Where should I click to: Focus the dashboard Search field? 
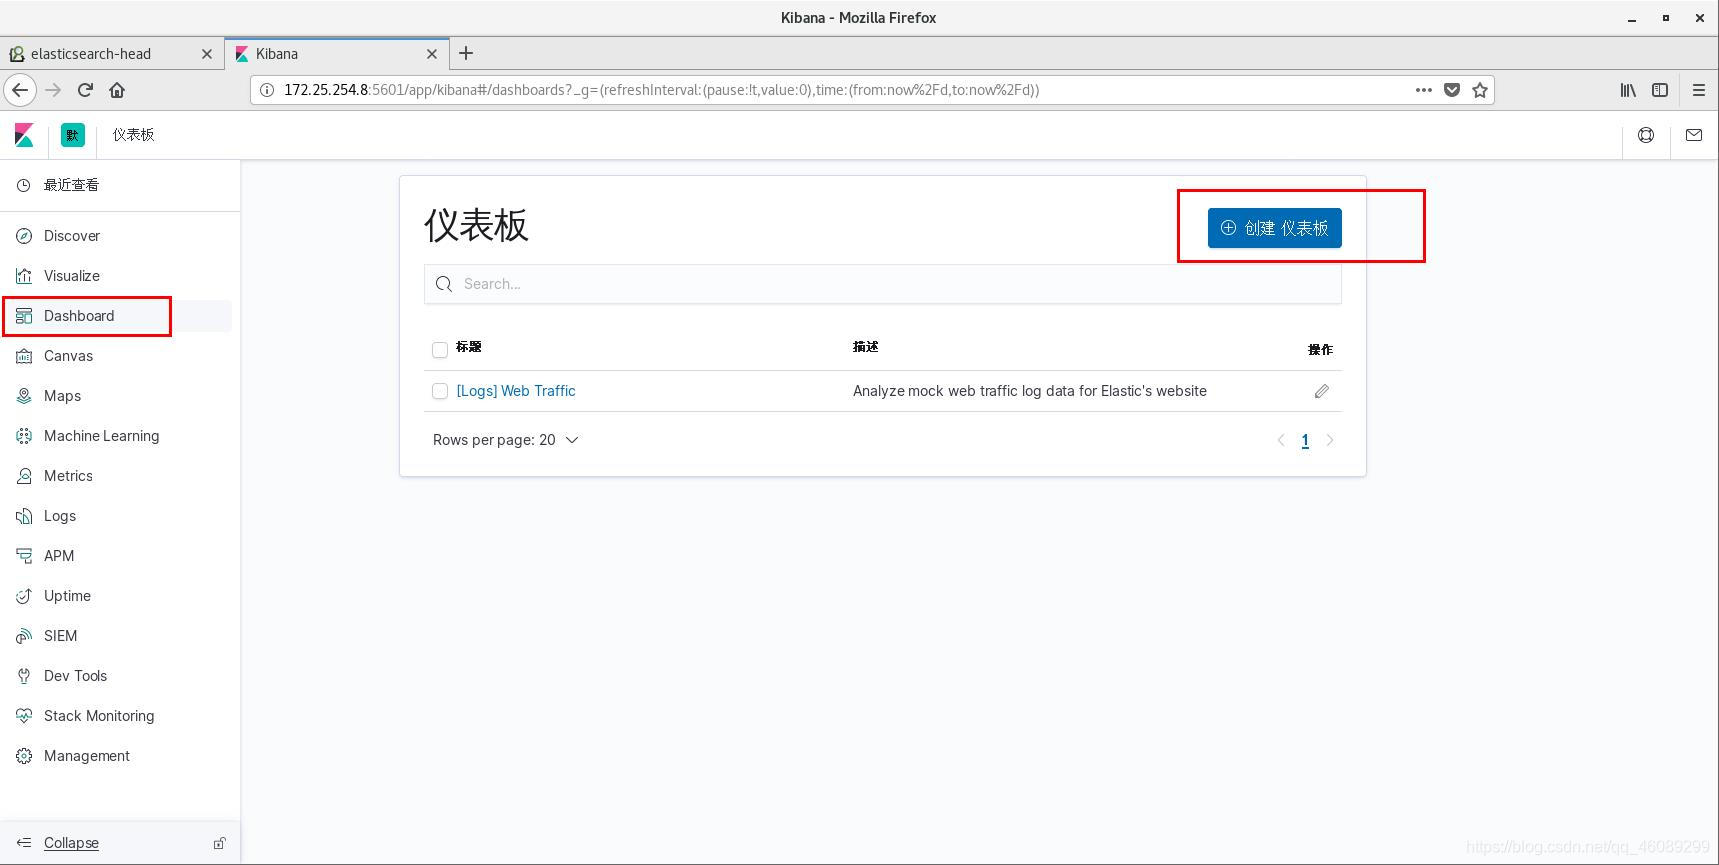click(883, 284)
